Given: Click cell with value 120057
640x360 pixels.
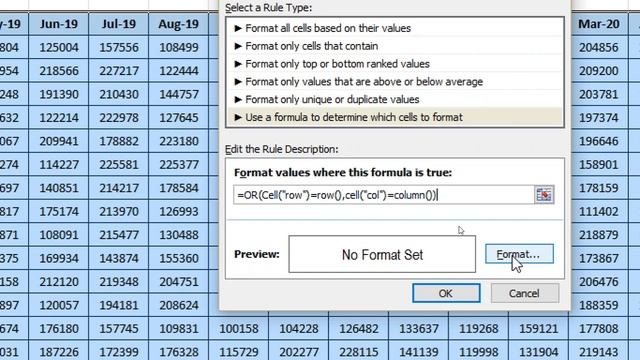Looking at the screenshot, I should coord(59,306).
